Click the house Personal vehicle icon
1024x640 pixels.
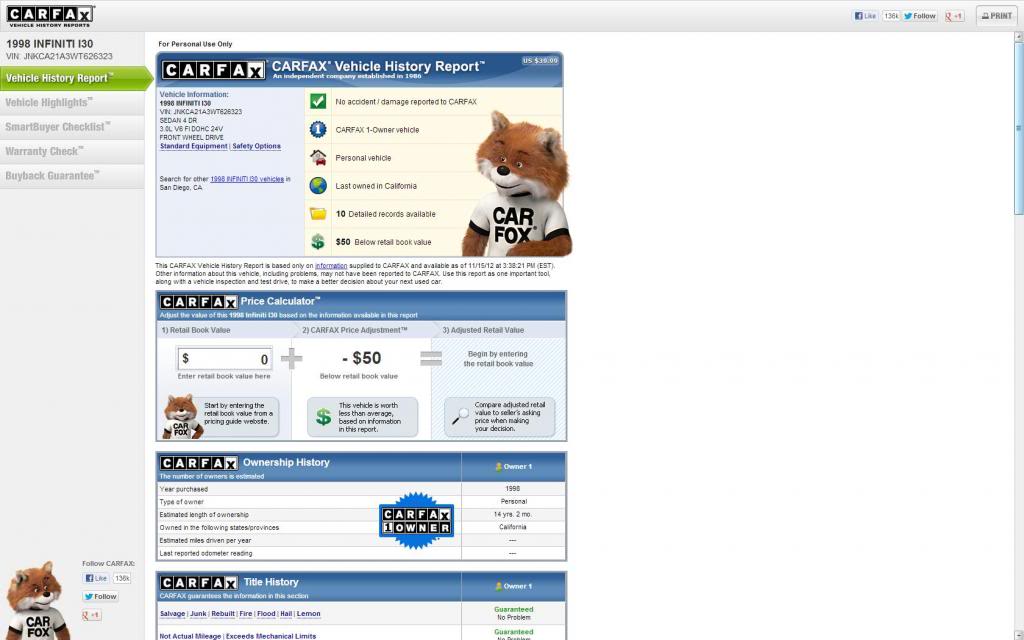[x=318, y=157]
